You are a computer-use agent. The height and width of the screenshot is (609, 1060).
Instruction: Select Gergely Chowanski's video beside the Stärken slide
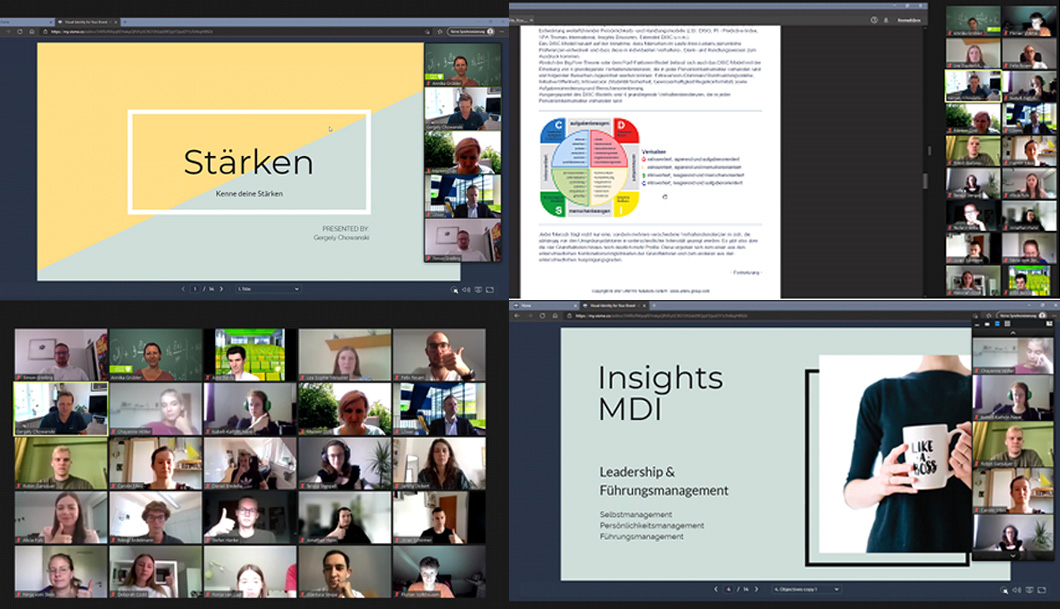click(463, 109)
